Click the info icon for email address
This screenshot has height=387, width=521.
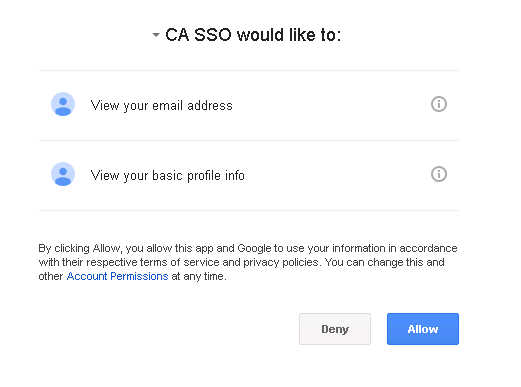click(439, 104)
